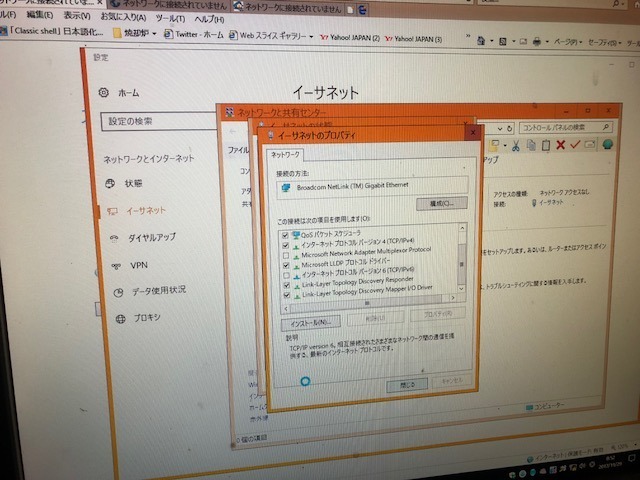Click the Home gear icon in Settings

click(x=104, y=92)
